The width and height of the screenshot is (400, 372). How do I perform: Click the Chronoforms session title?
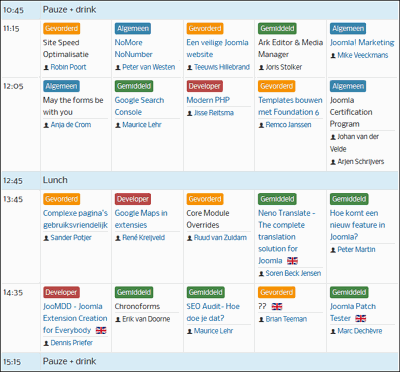(x=137, y=306)
